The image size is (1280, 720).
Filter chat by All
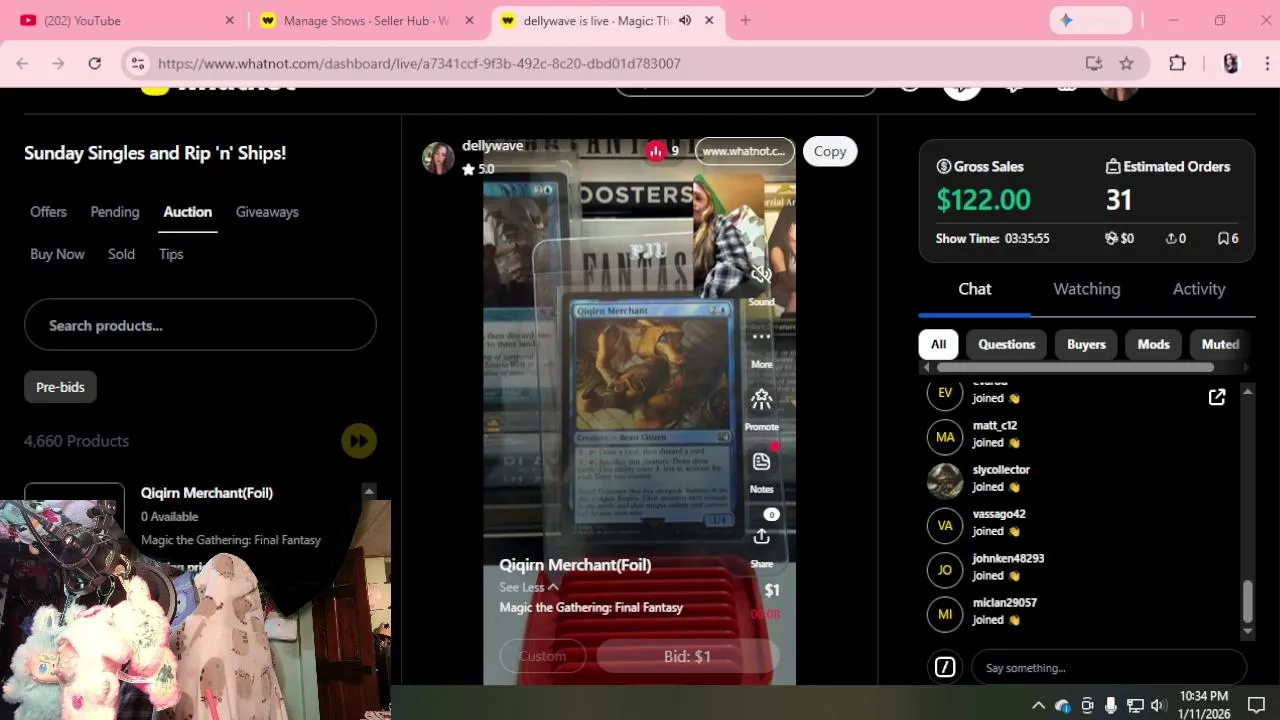(938, 344)
